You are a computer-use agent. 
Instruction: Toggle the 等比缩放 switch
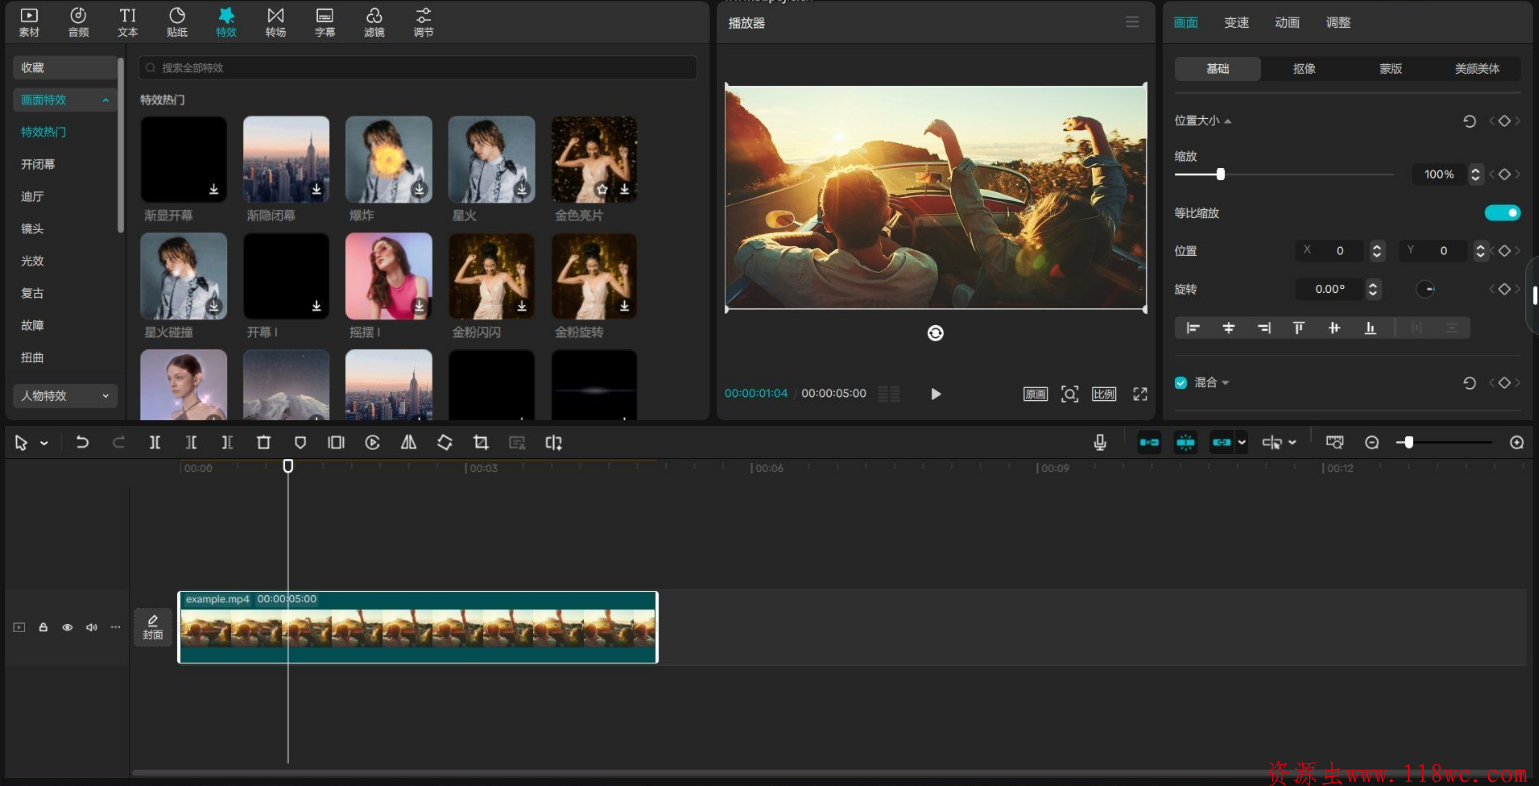[1501, 213]
